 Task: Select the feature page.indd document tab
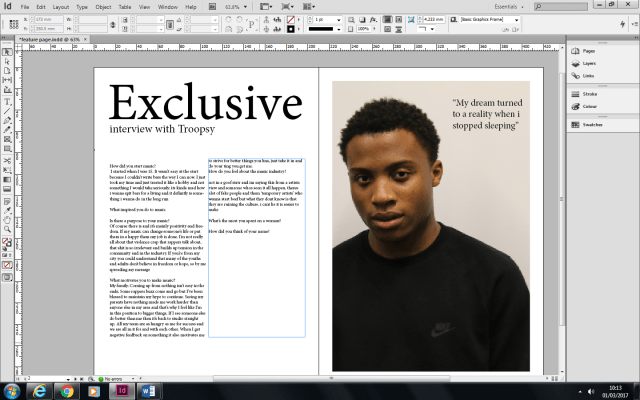click(49, 39)
